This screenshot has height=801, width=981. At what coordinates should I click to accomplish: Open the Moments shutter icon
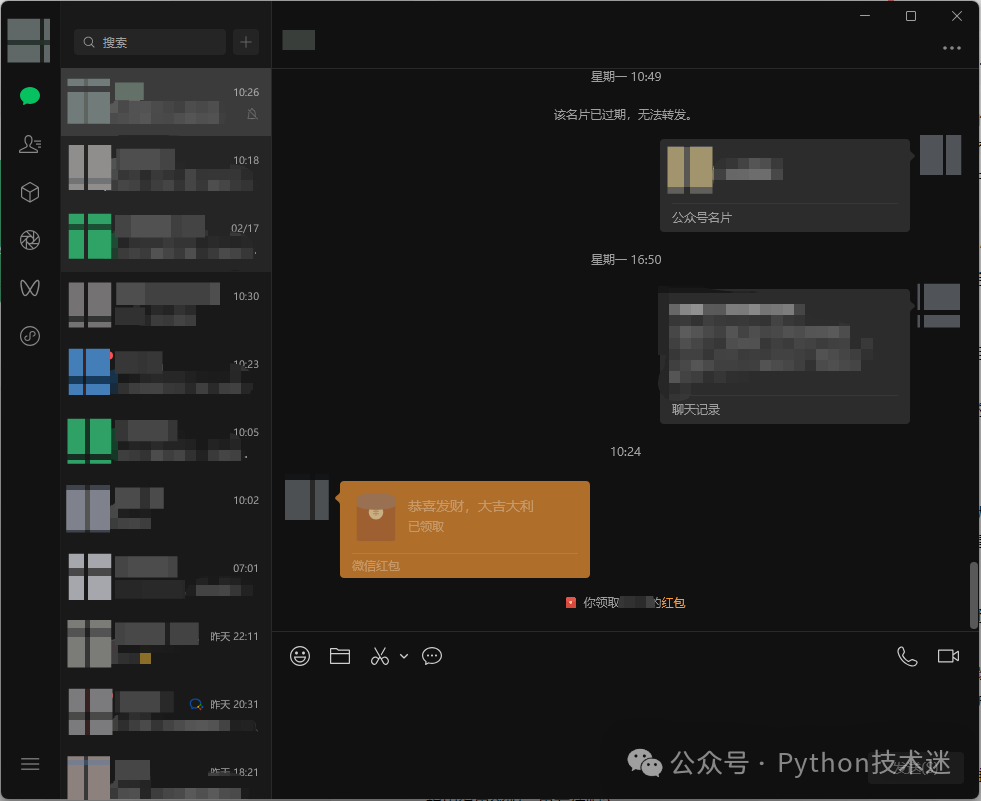(x=29, y=240)
